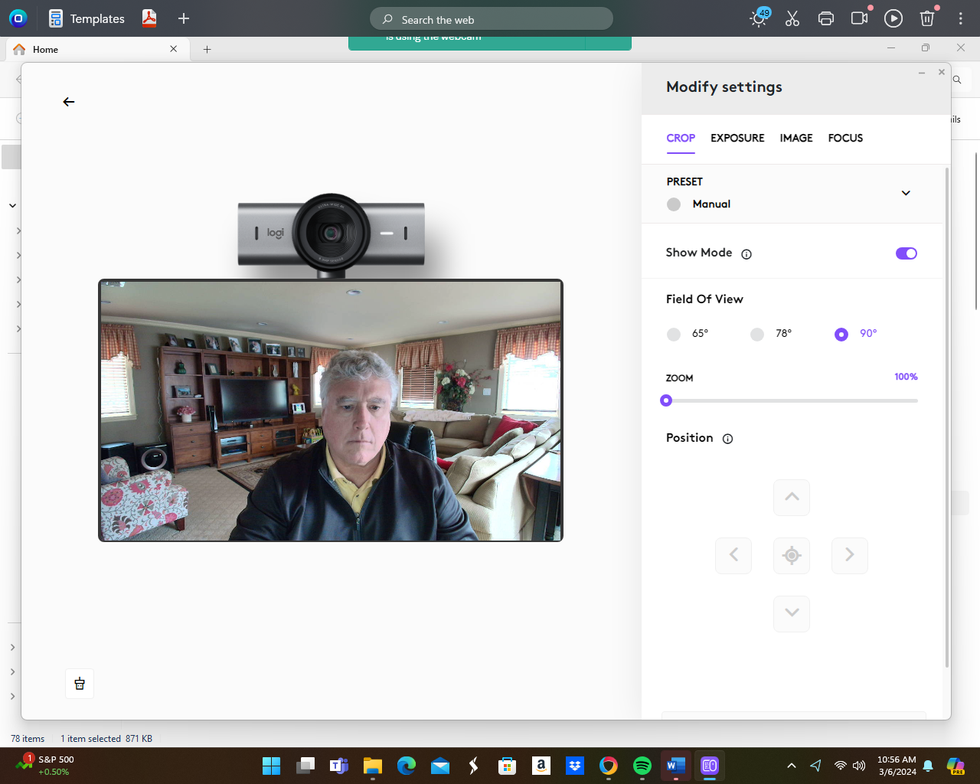Open Templates from the top toolbar
The height and width of the screenshot is (784, 980).
point(87,17)
